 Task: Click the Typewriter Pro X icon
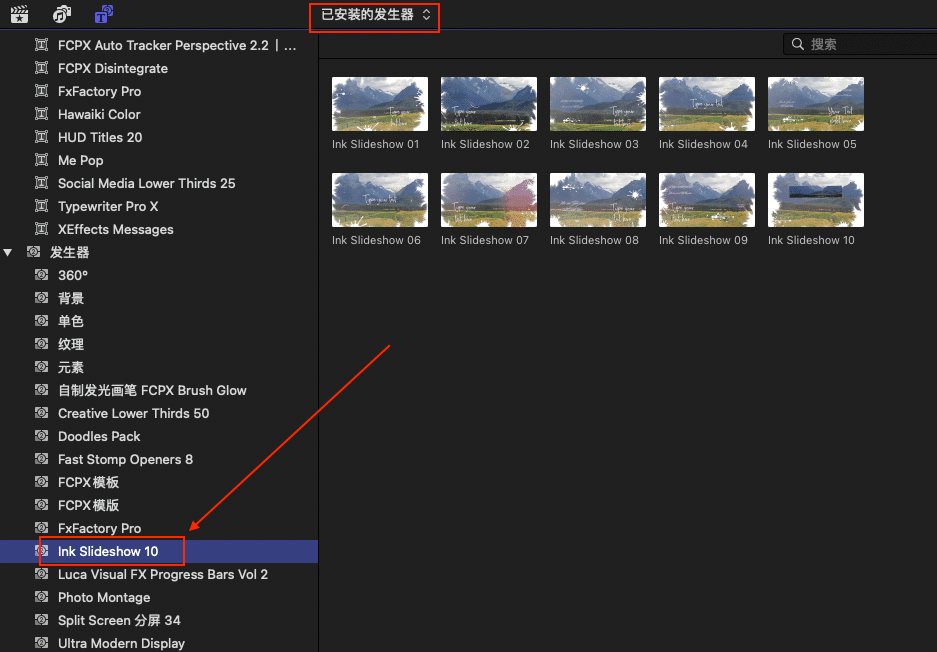pos(41,206)
